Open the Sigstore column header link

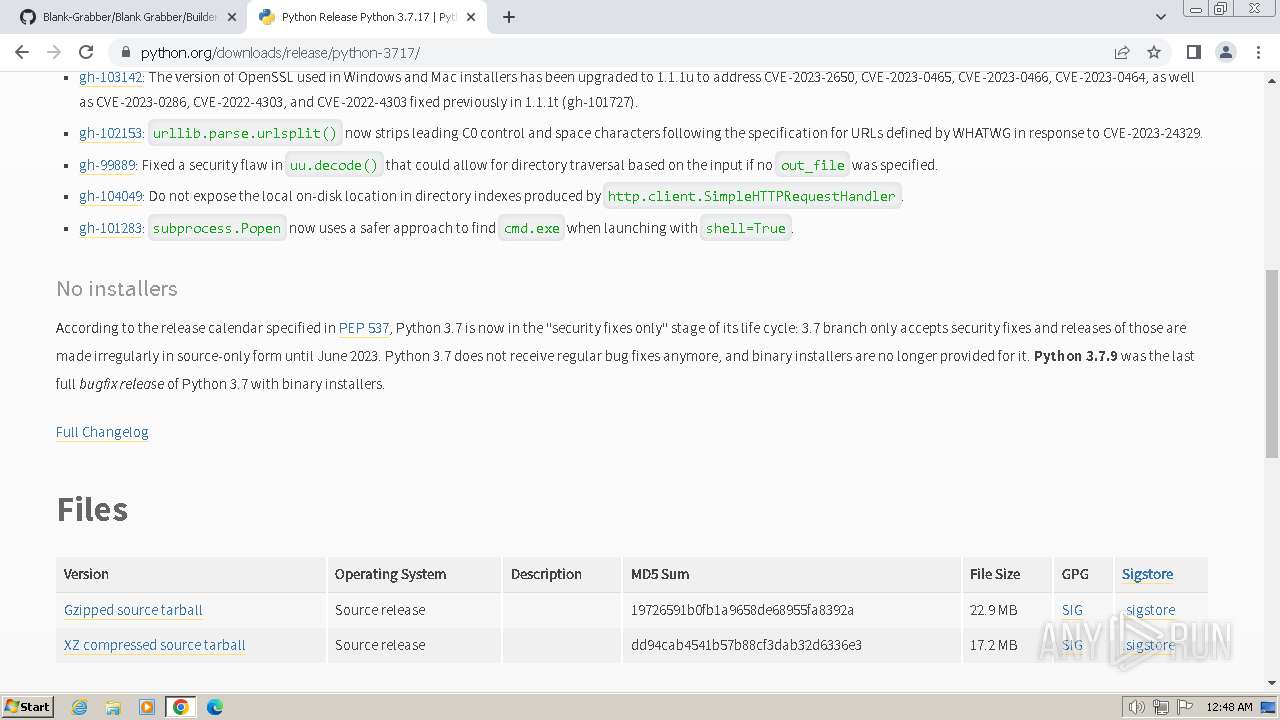pos(1147,574)
